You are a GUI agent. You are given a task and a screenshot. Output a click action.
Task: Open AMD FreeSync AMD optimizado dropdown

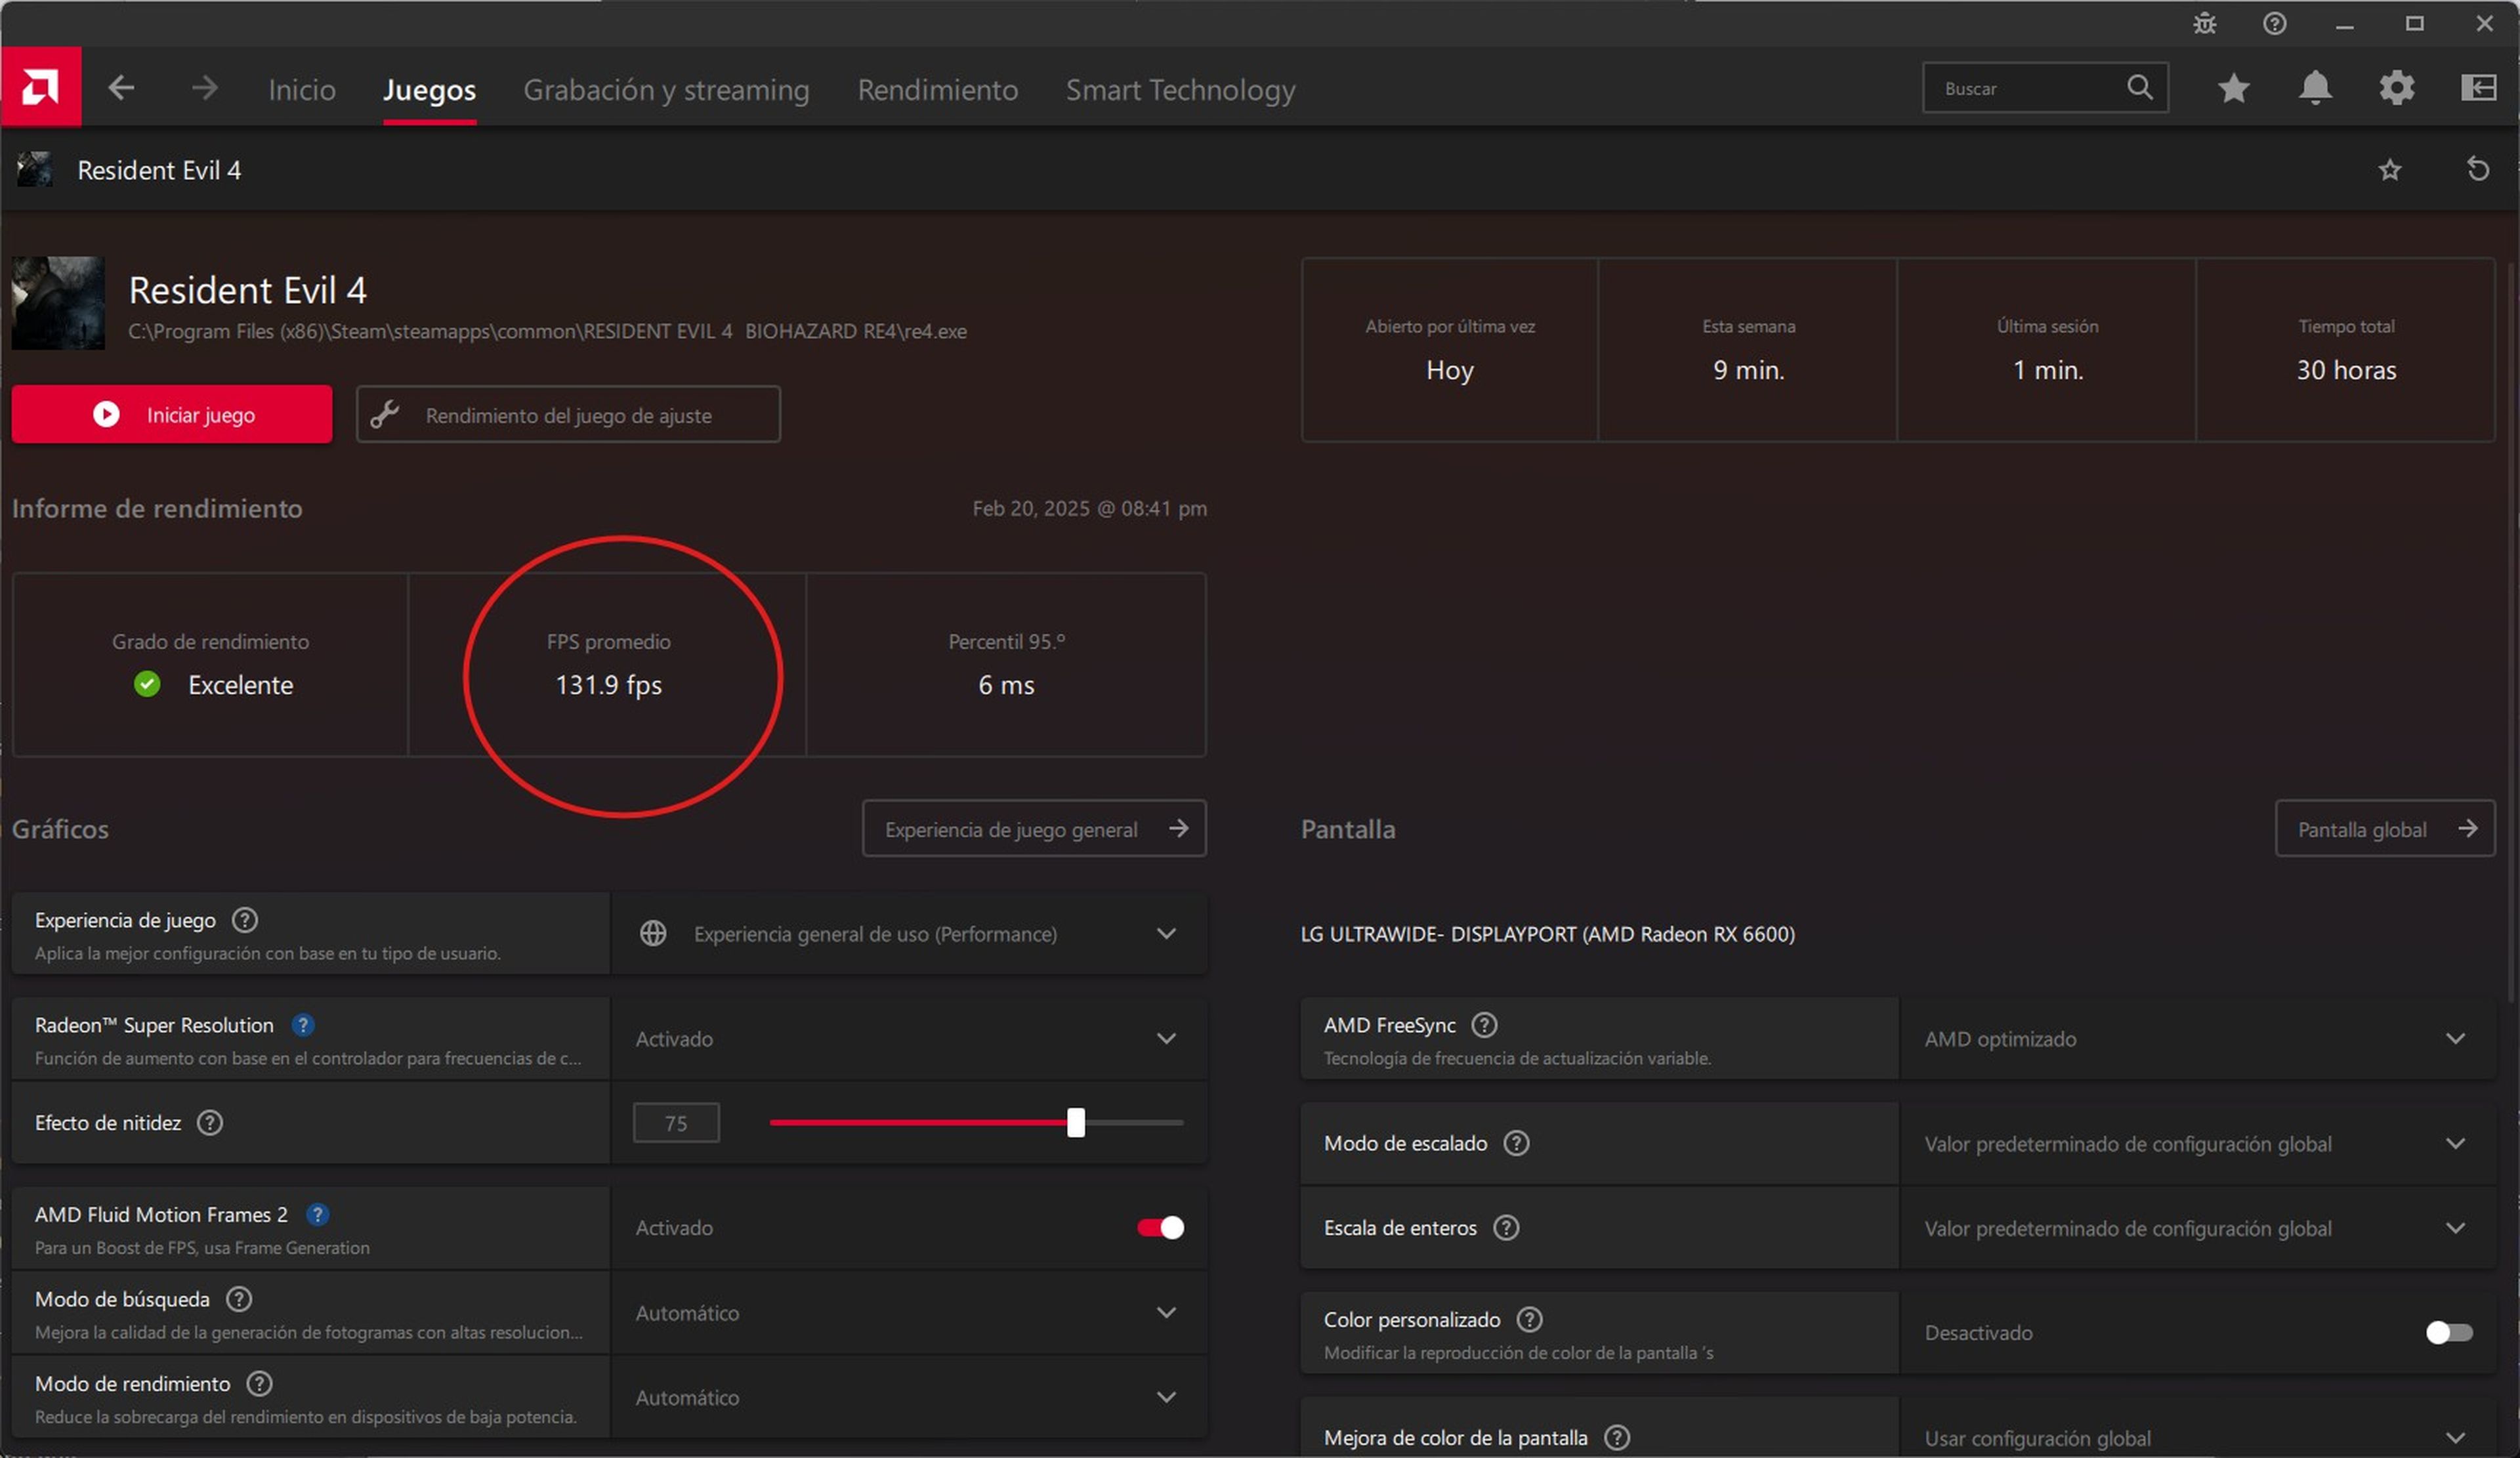[x=2197, y=1039]
